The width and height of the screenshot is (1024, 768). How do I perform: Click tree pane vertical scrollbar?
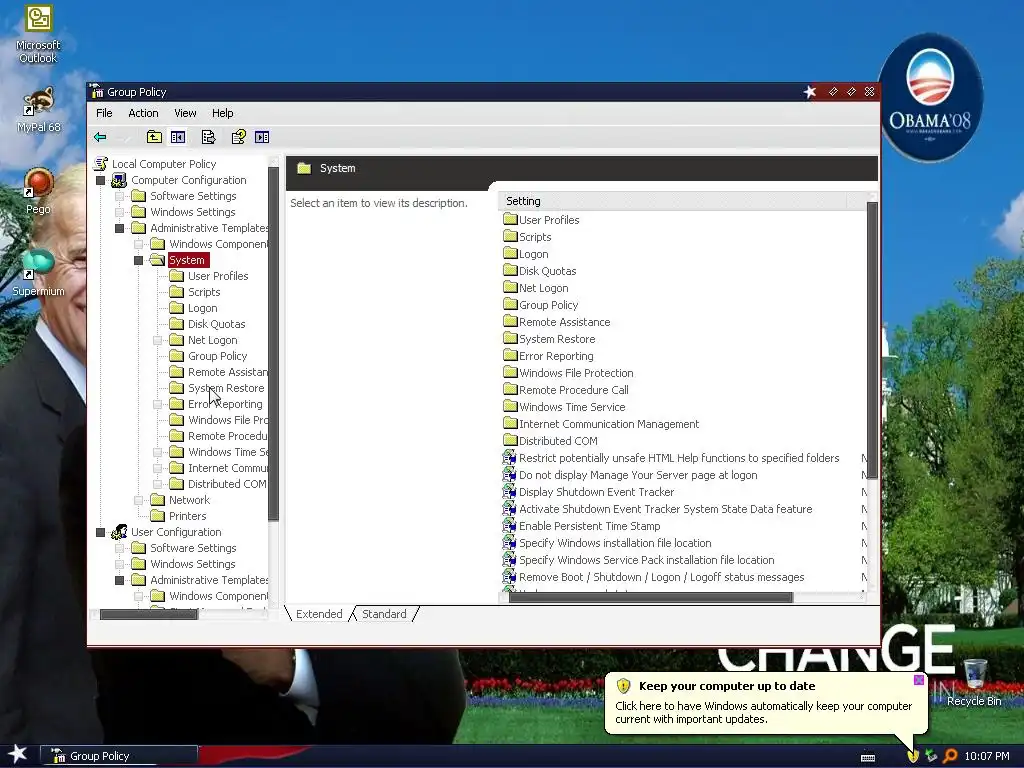tap(274, 344)
